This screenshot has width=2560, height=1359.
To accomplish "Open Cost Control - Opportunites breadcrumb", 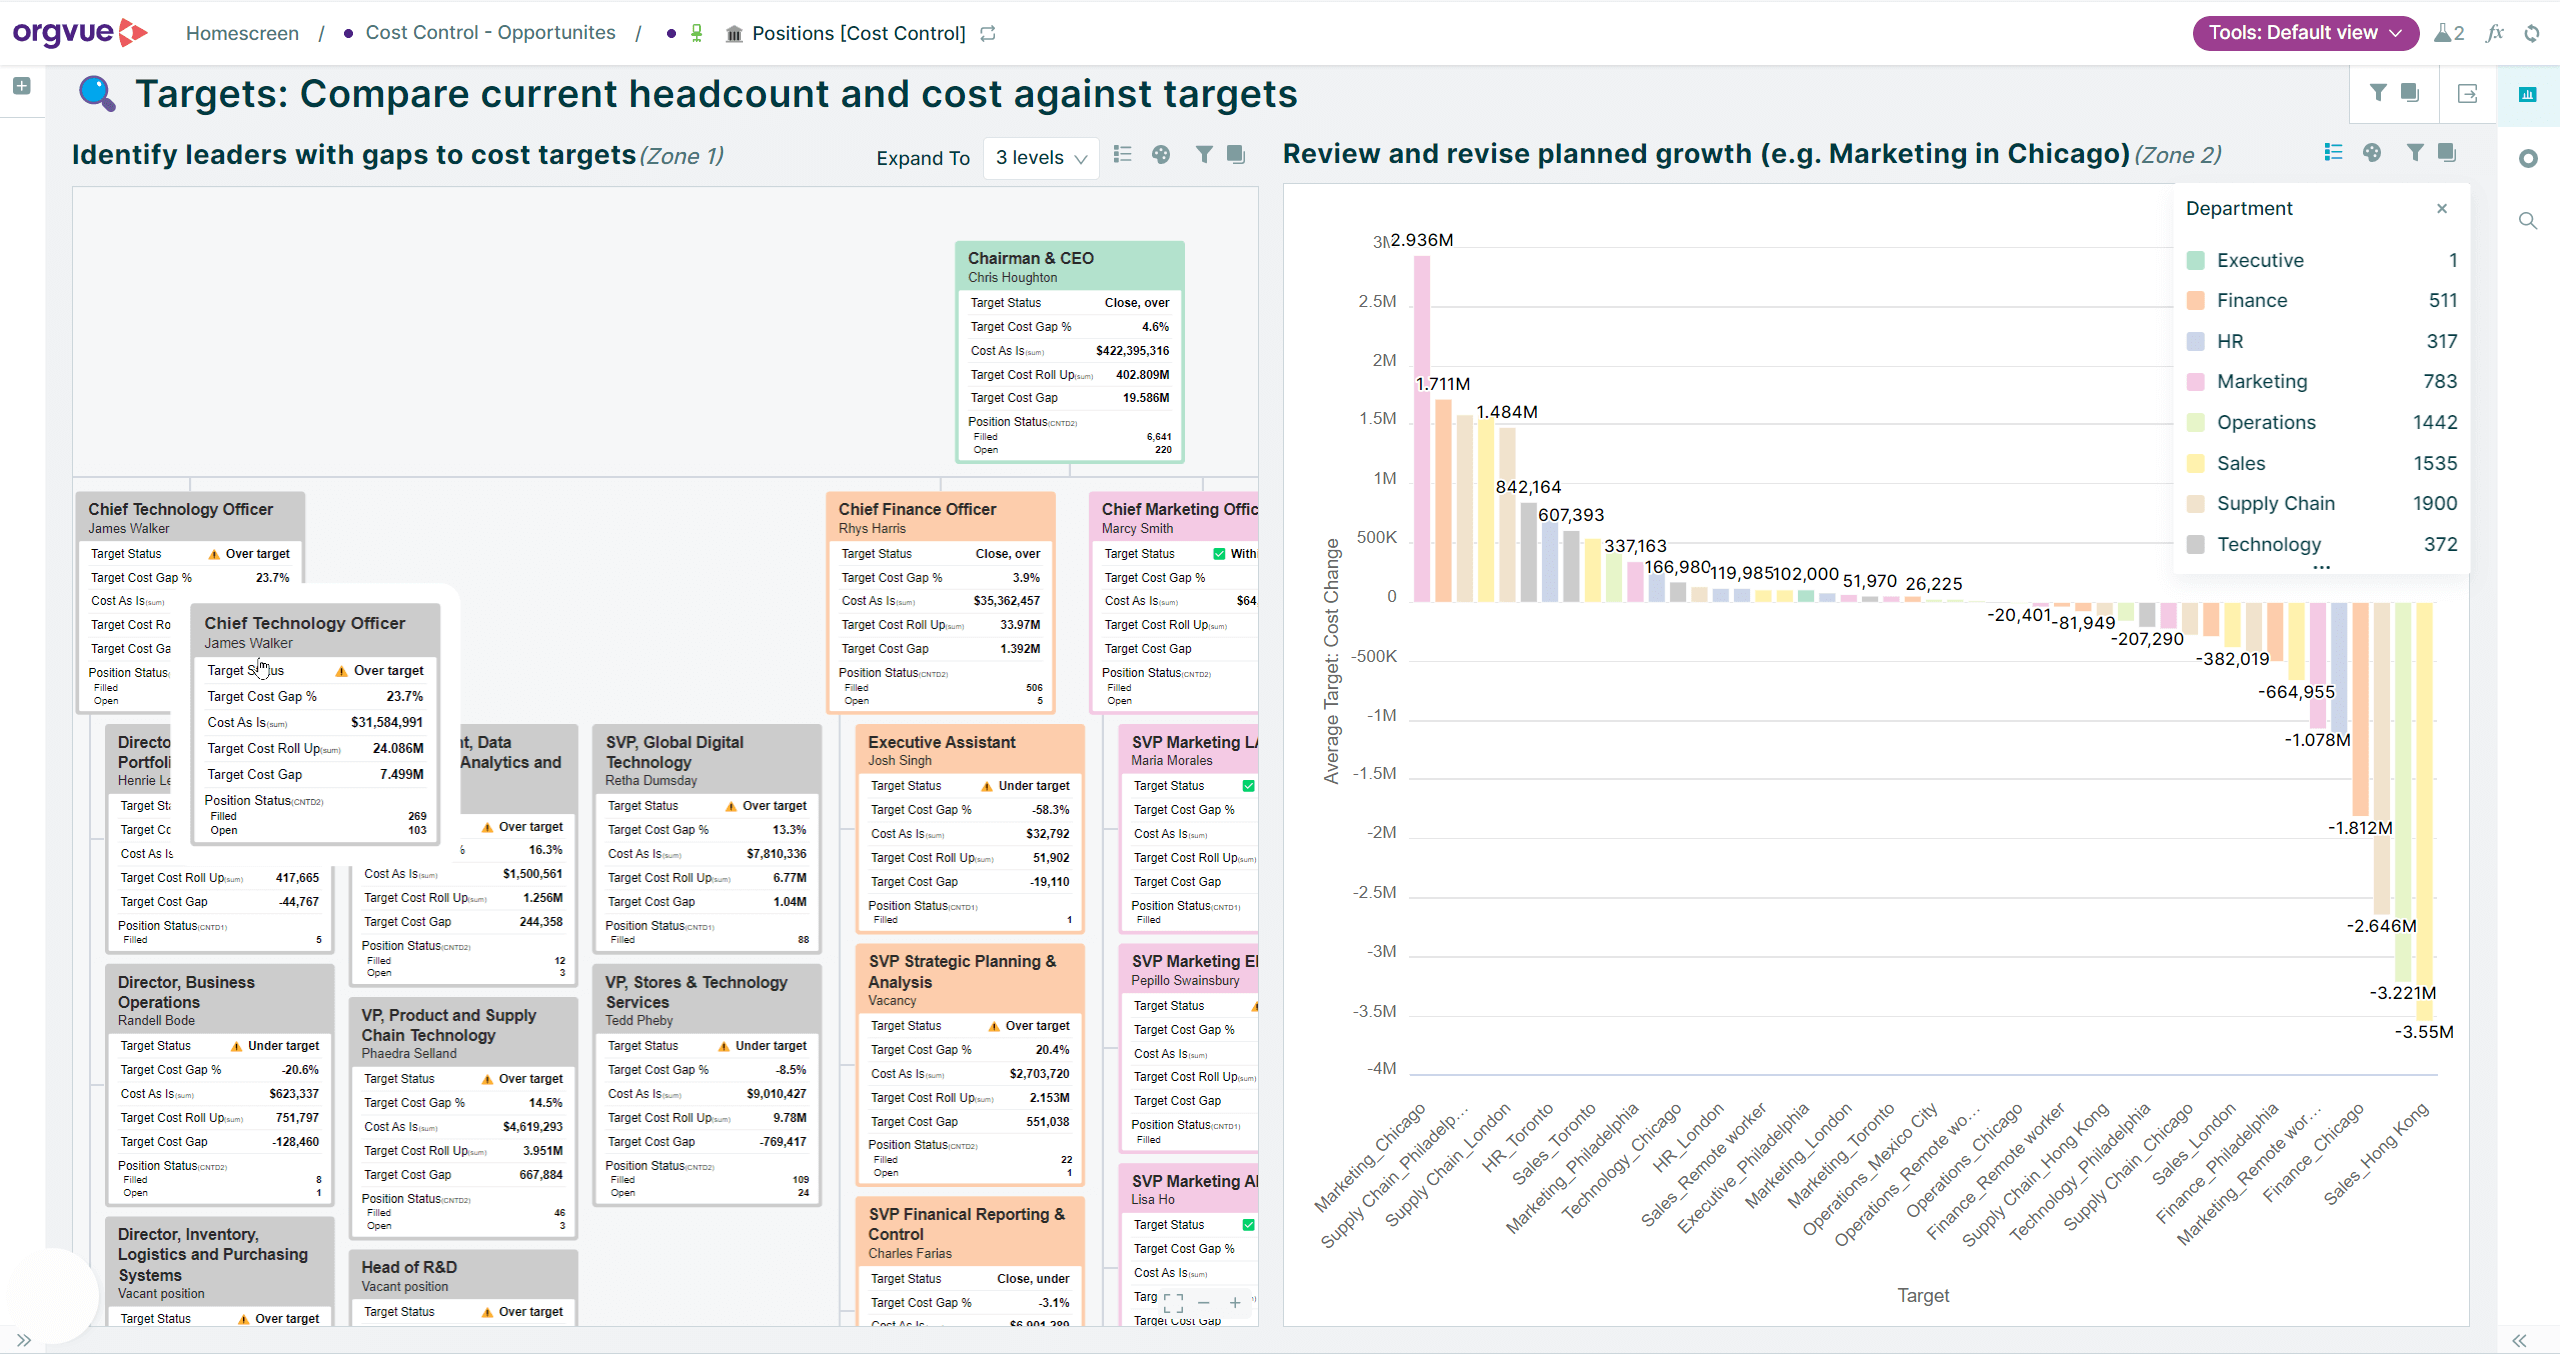I will tap(490, 33).
